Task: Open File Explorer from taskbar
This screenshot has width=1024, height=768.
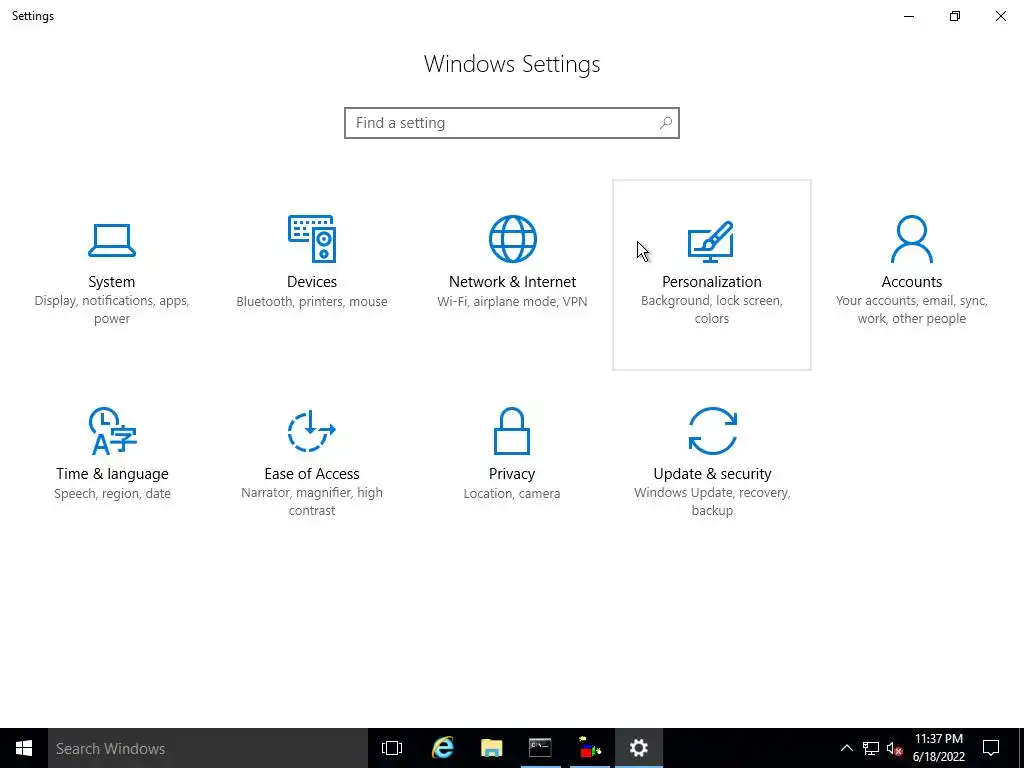Action: [x=491, y=748]
